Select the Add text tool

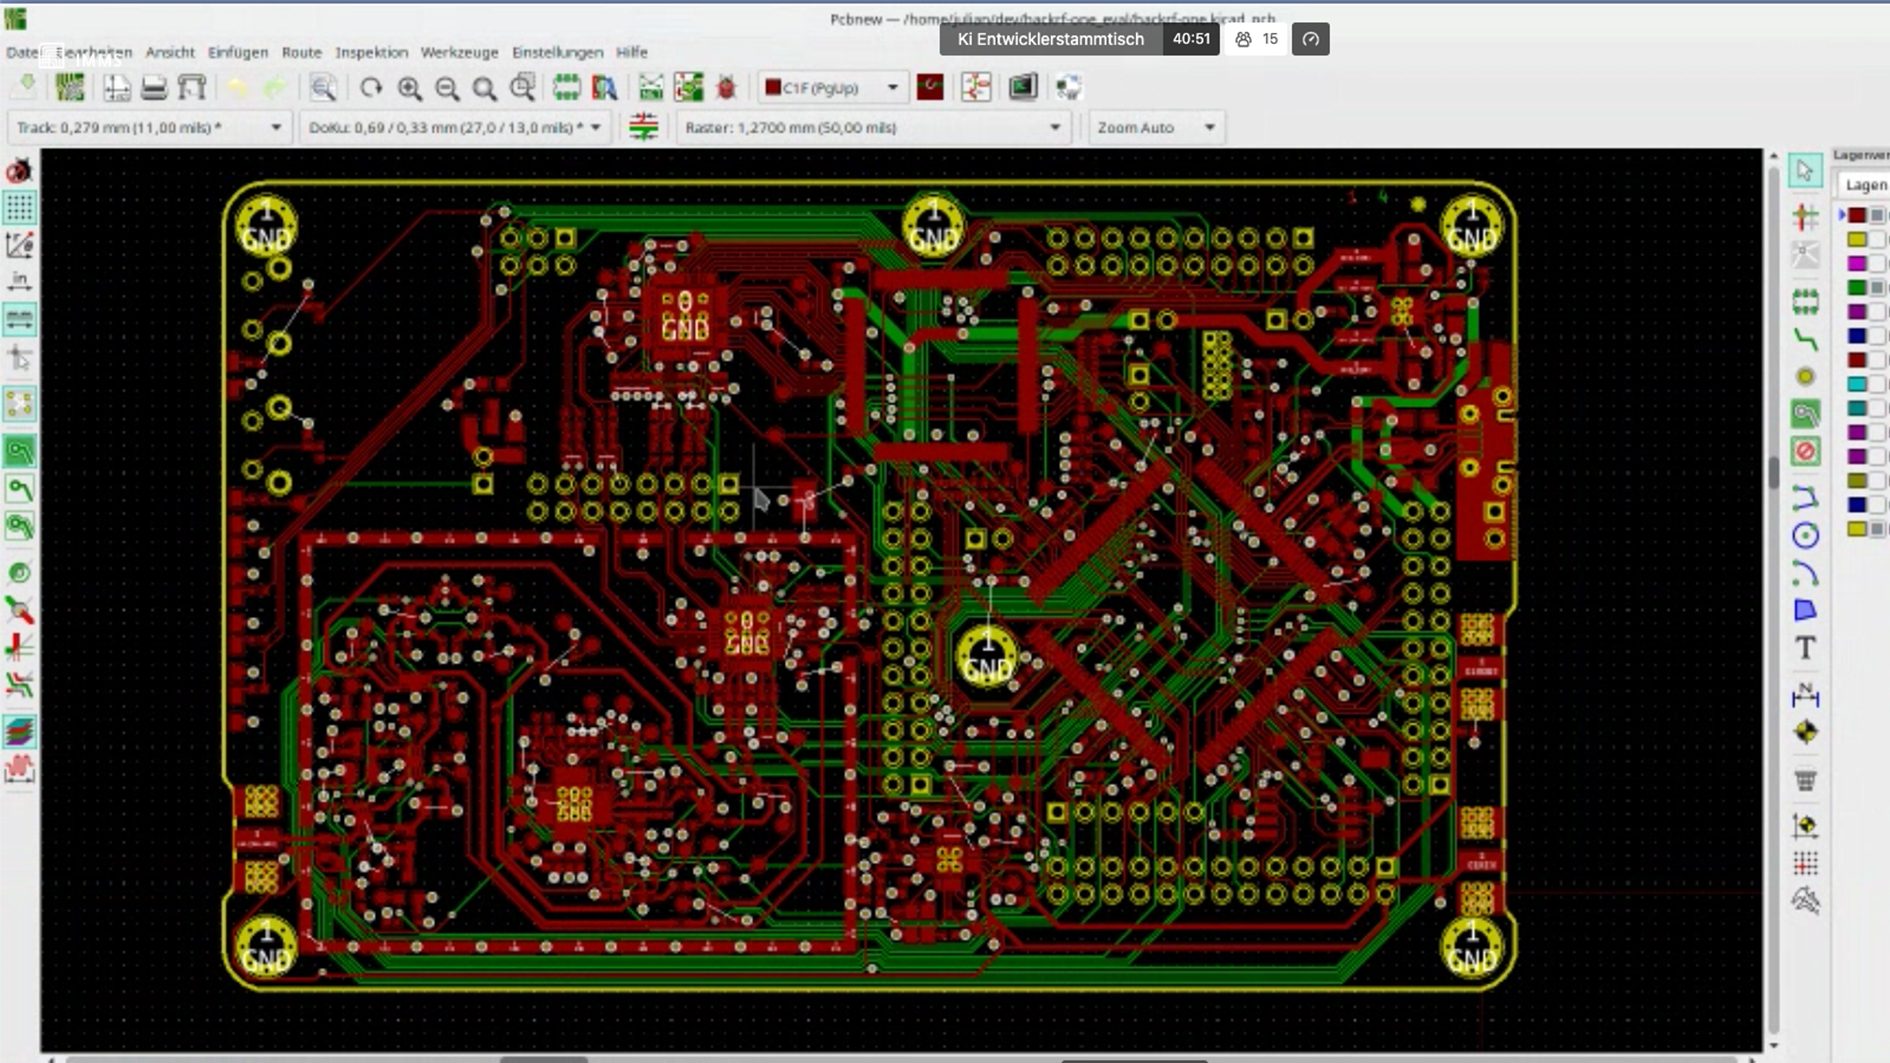pos(1805,648)
